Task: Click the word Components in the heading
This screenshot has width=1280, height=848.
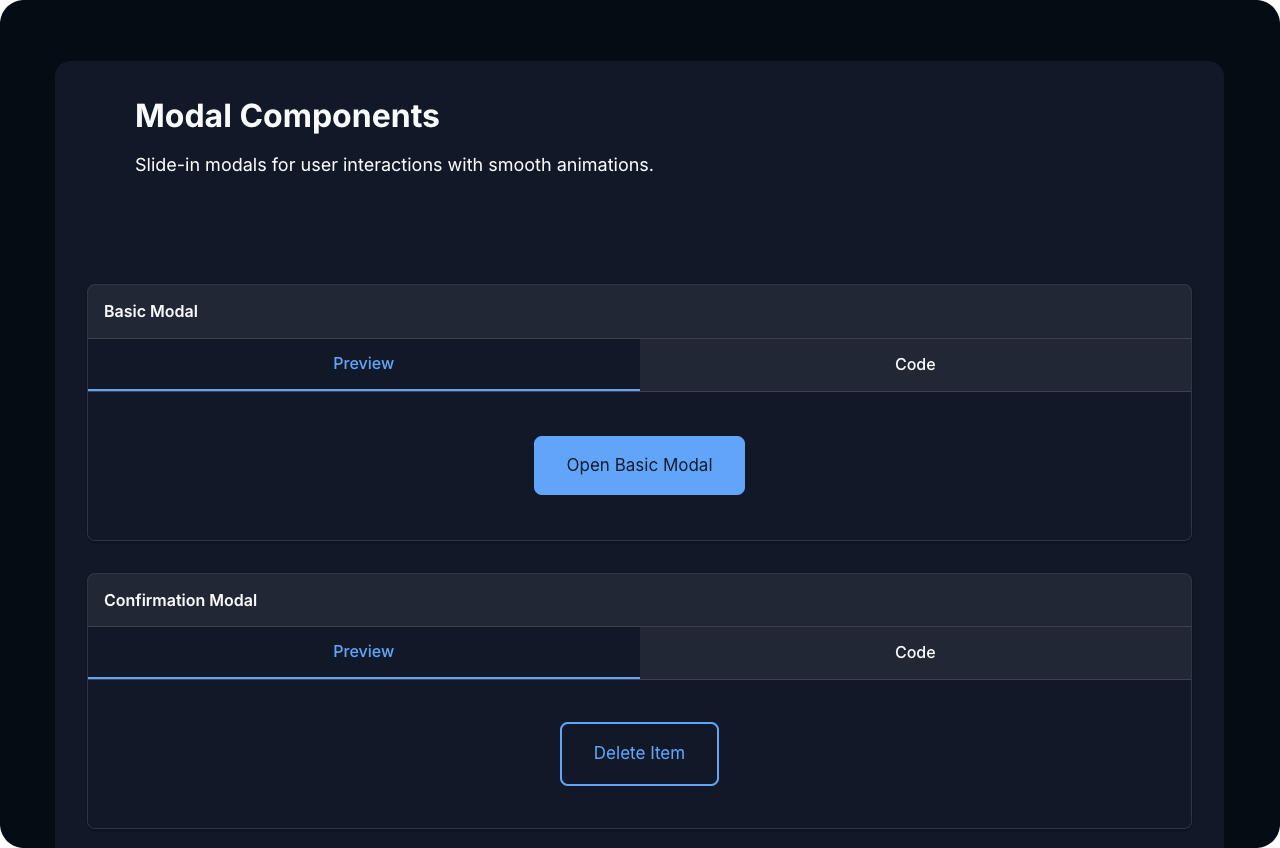Action: pos(339,116)
